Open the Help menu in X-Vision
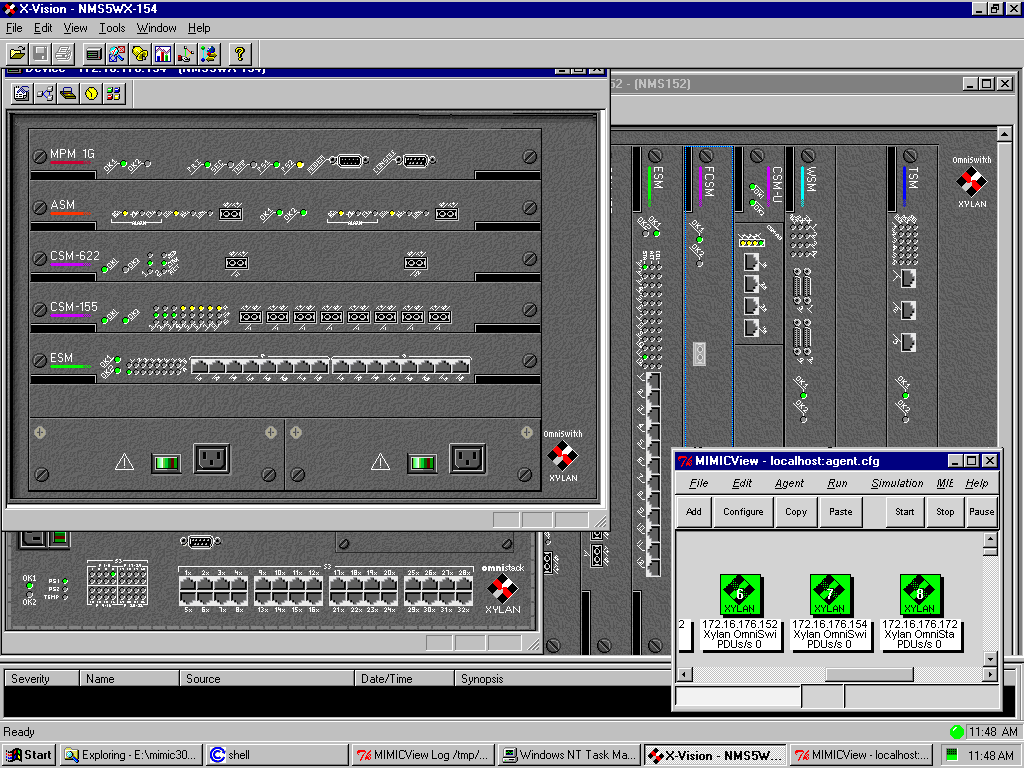 (x=199, y=28)
